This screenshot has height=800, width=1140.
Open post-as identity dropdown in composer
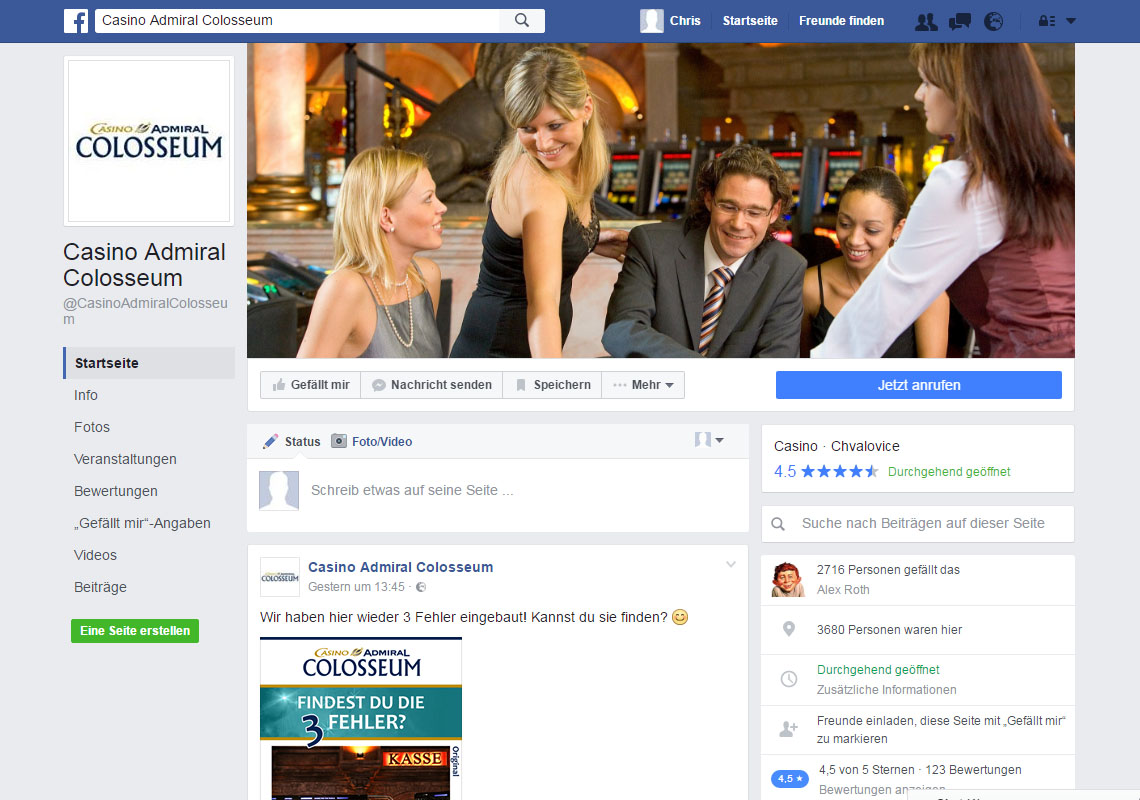[709, 440]
